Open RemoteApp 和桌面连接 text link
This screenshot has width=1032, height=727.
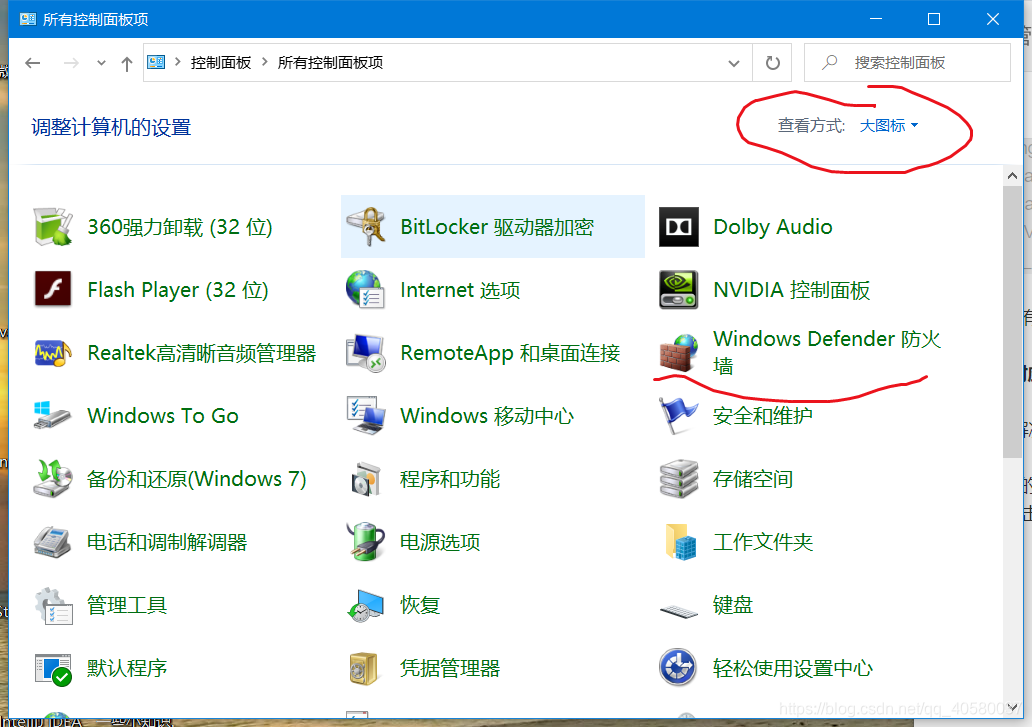tap(510, 353)
